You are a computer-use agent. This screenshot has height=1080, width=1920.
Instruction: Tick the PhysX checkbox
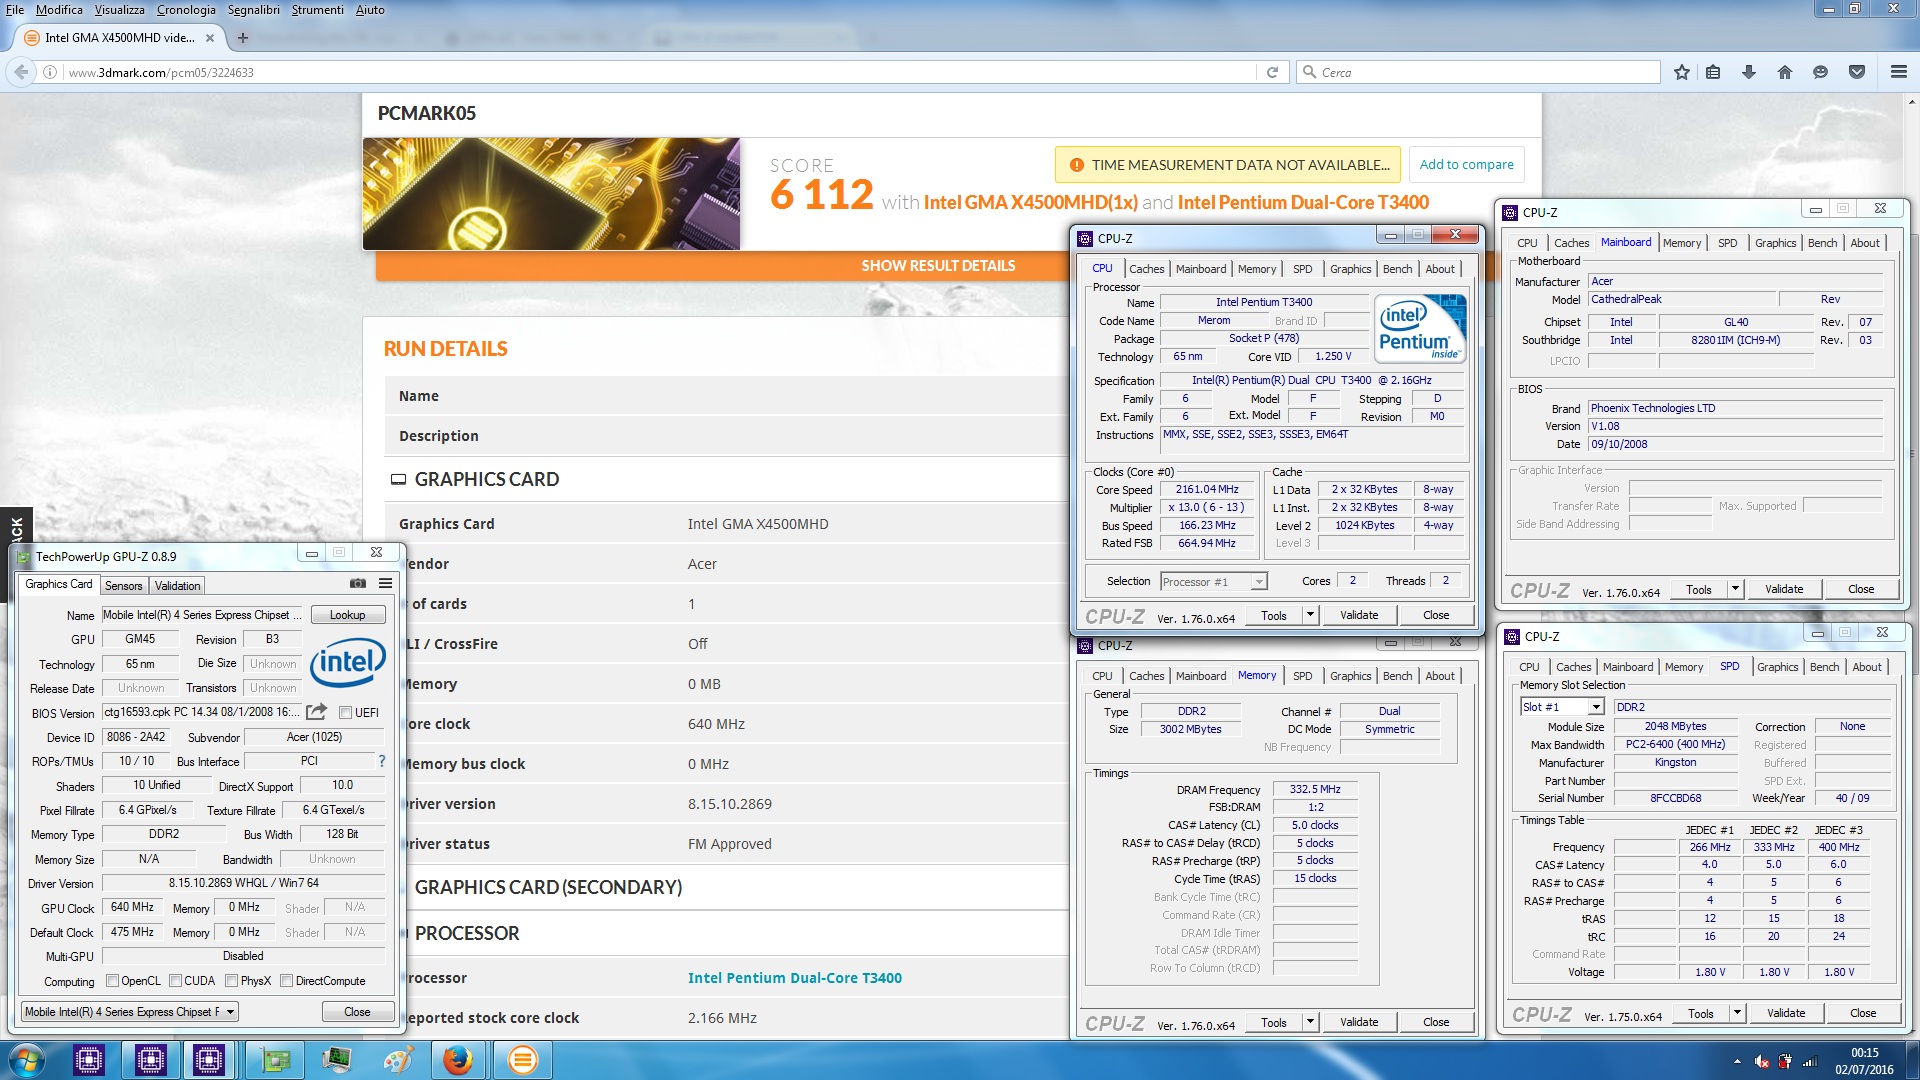(231, 981)
